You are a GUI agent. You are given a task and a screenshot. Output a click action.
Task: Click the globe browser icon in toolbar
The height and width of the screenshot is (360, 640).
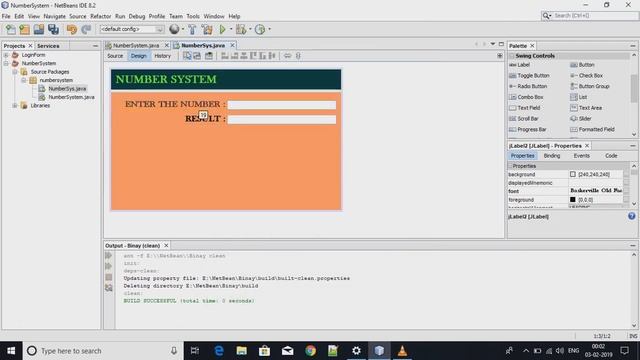coord(174,29)
